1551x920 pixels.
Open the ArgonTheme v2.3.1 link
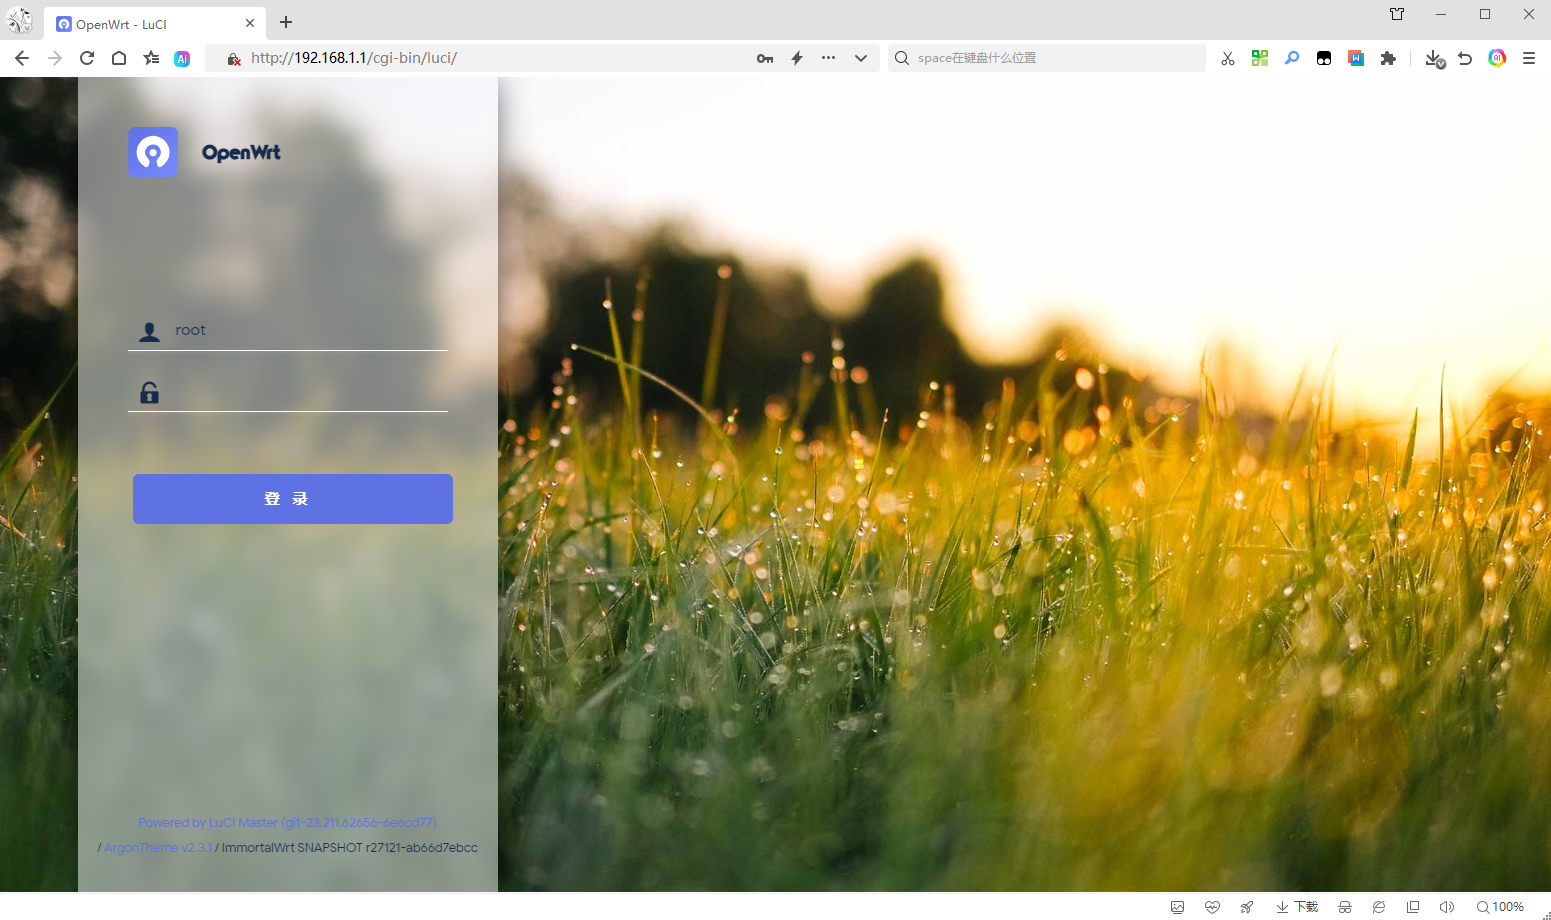(x=158, y=848)
